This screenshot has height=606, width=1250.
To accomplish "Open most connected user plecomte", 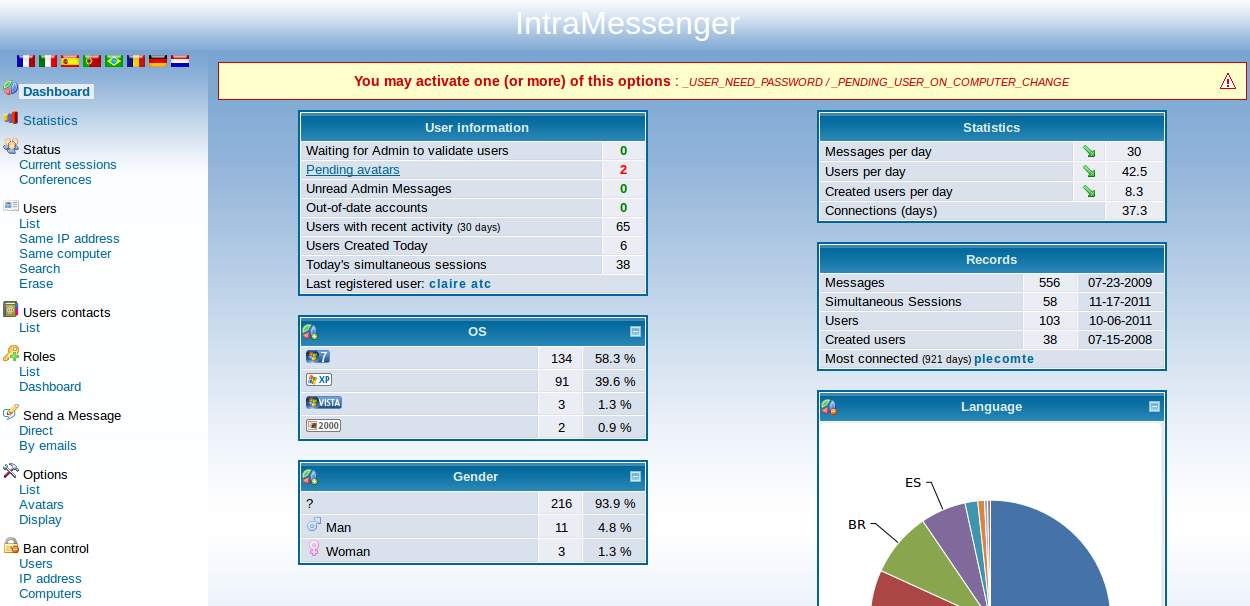I will coord(1004,359).
